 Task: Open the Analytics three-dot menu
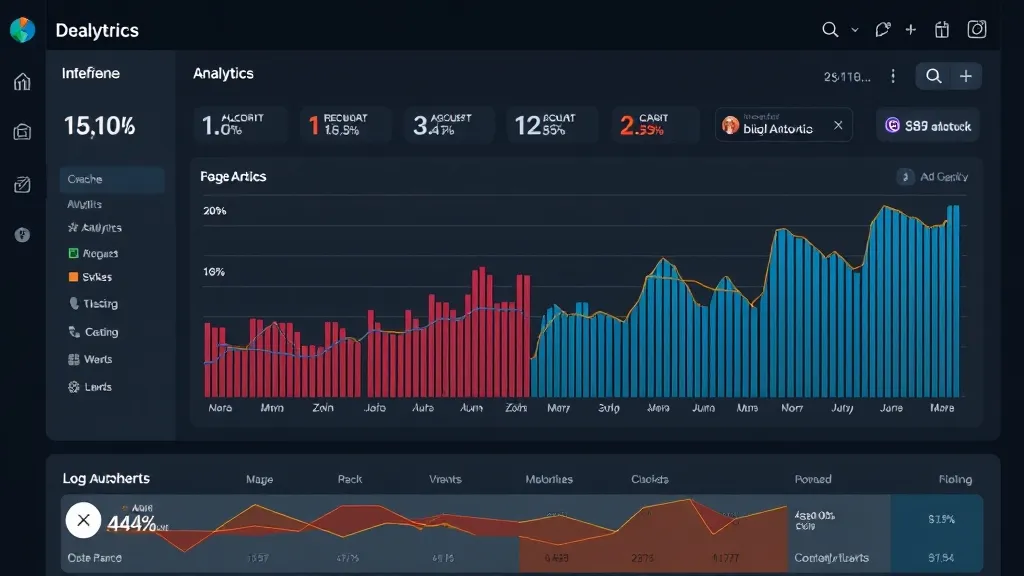893,76
